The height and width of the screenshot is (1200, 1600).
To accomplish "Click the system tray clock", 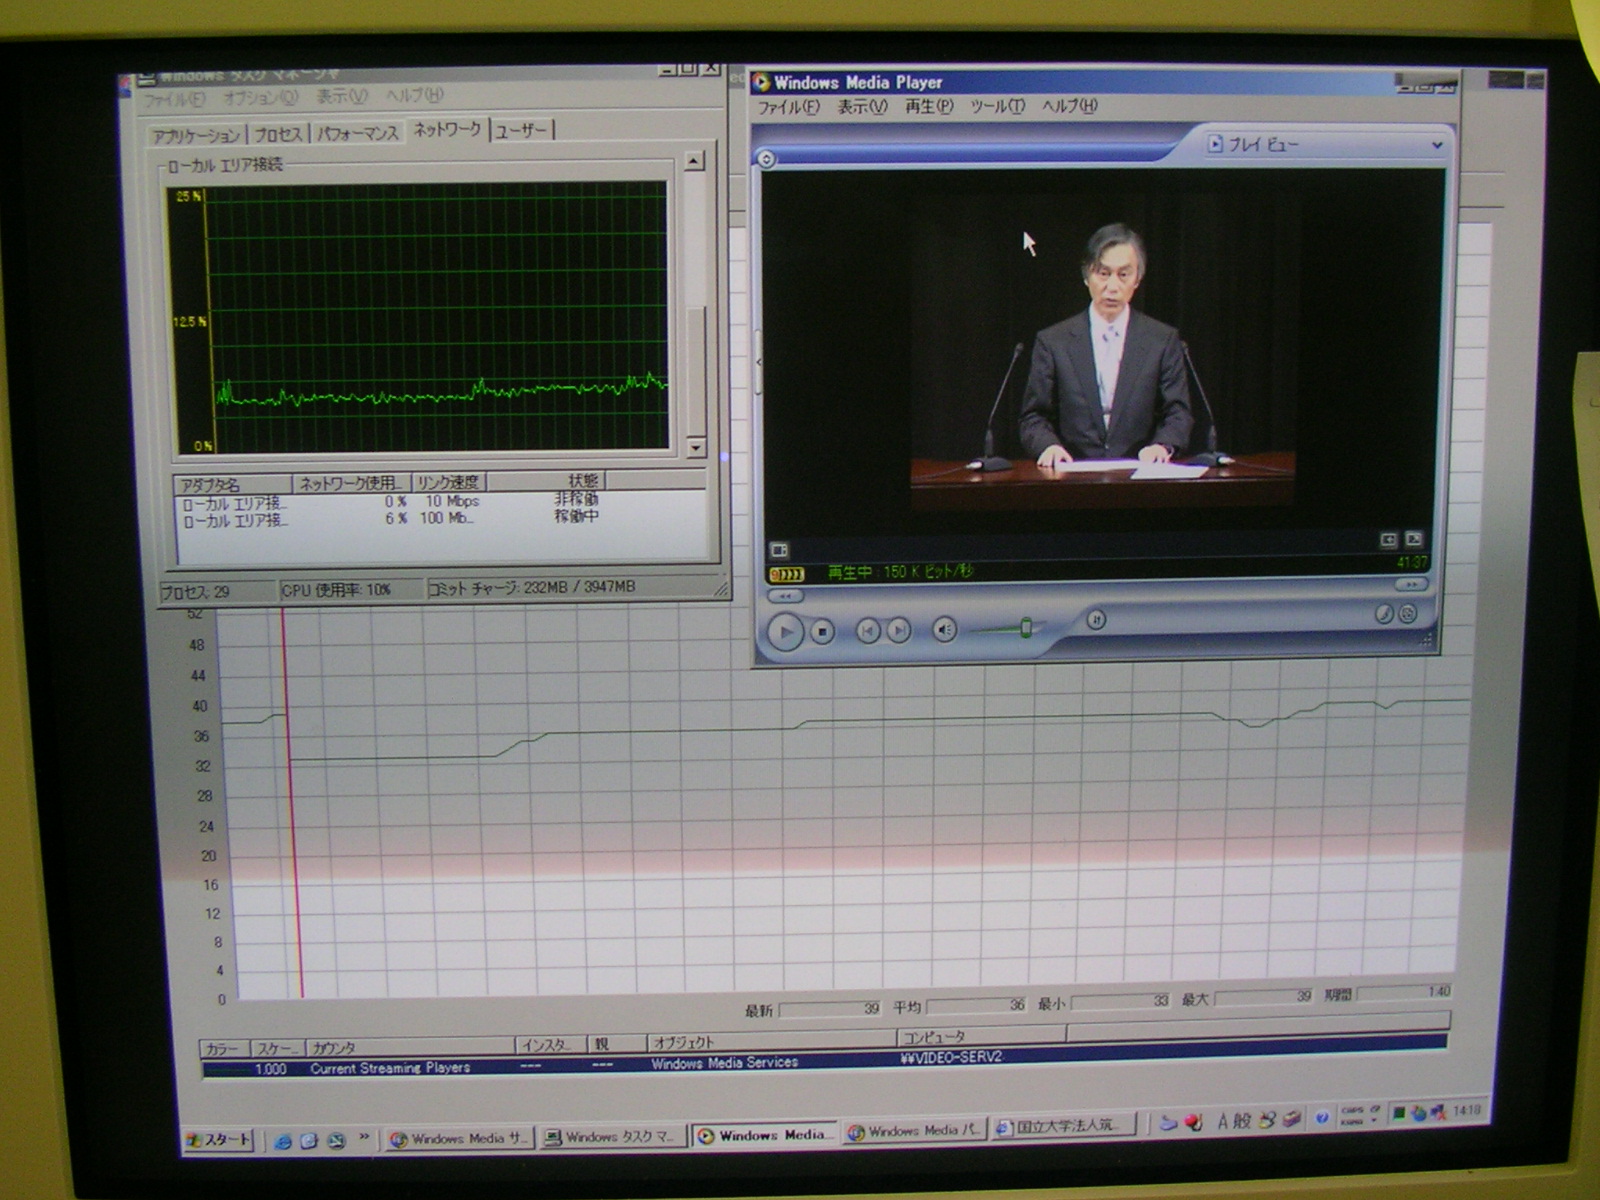I will (1467, 1110).
